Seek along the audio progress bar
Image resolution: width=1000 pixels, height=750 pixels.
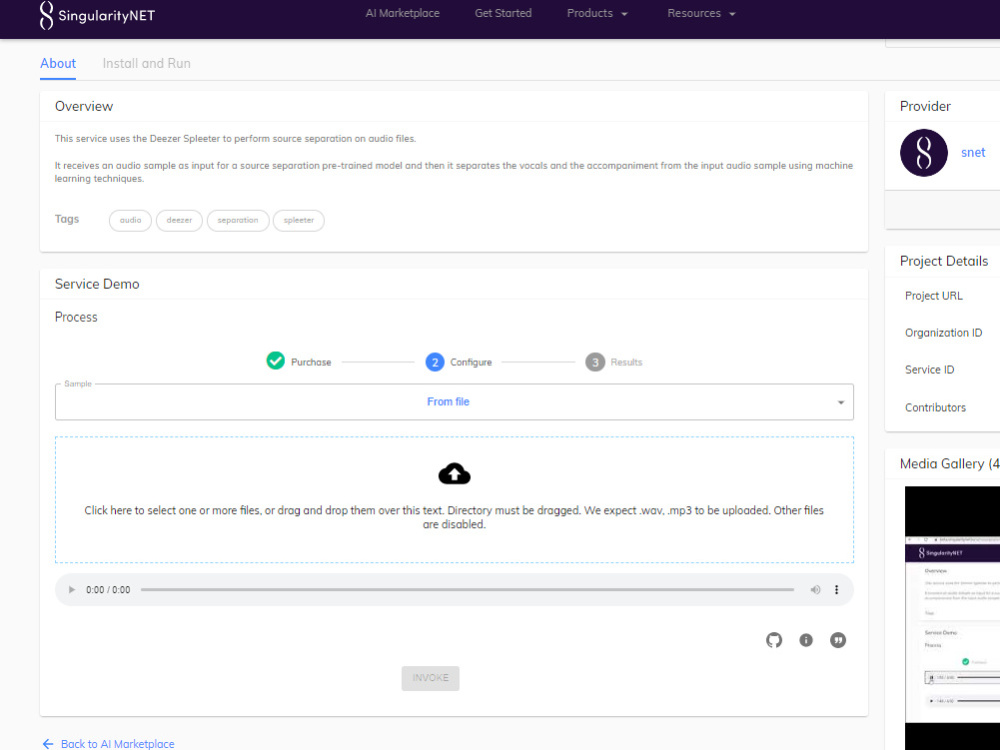467,590
